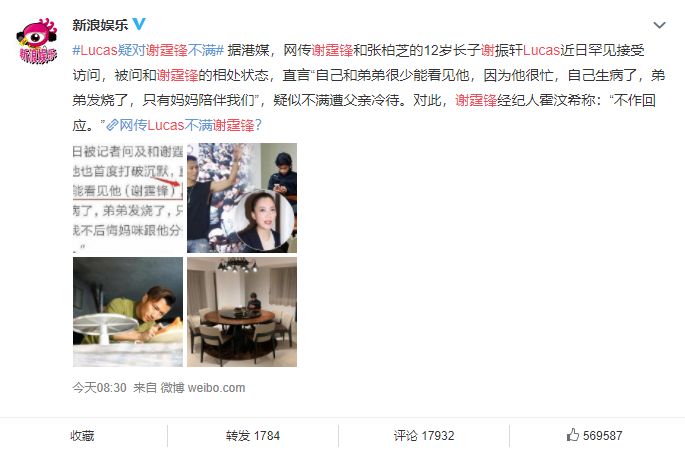This screenshot has height=455, width=685.
Task: Open the man carving food thumbnail
Action: [x=128, y=312]
